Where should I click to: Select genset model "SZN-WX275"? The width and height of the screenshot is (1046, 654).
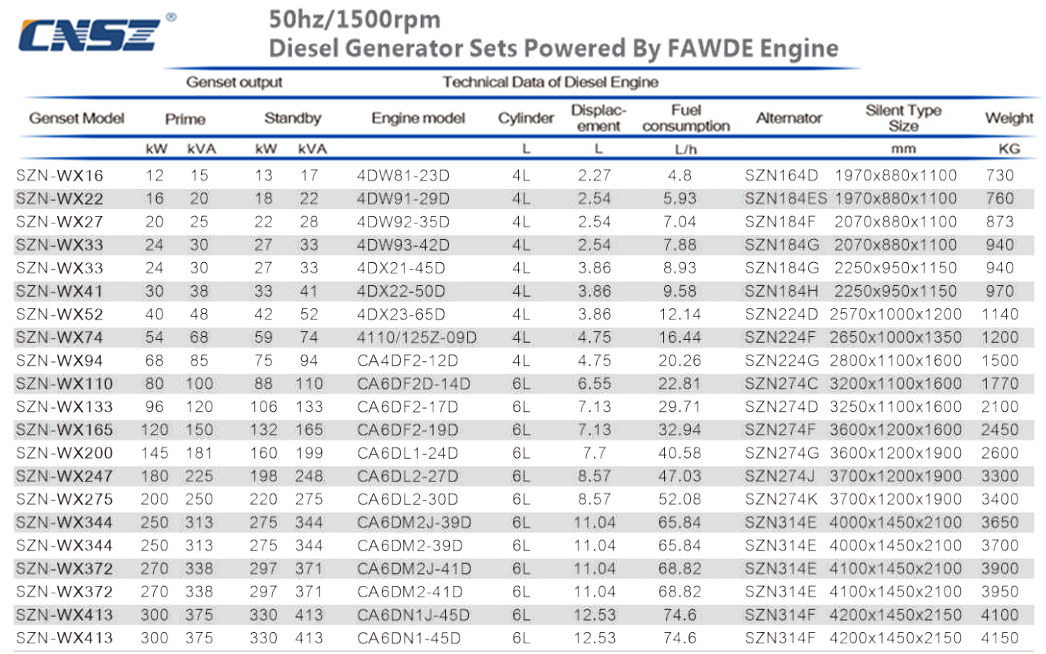coord(64,499)
